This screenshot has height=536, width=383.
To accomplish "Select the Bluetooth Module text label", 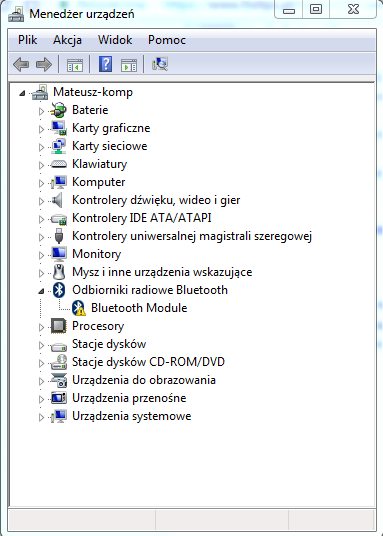I will point(139,308).
